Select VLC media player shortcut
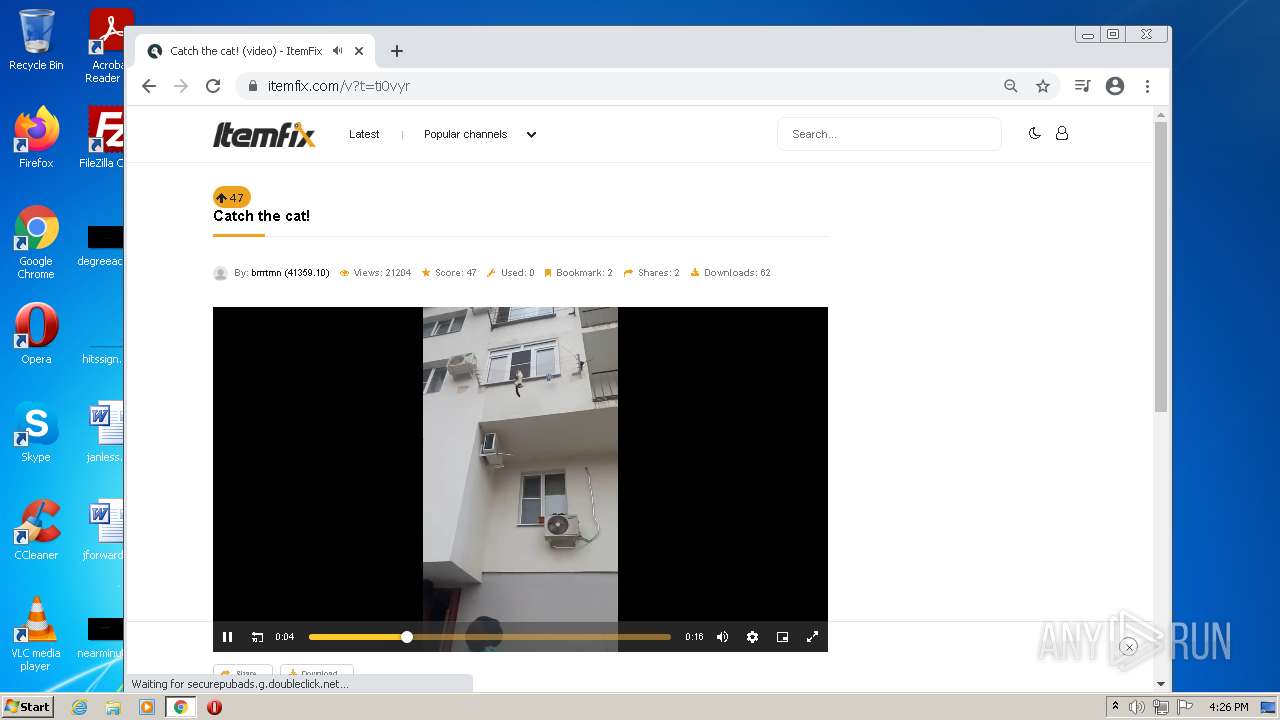The height and width of the screenshot is (720, 1280). [x=36, y=635]
